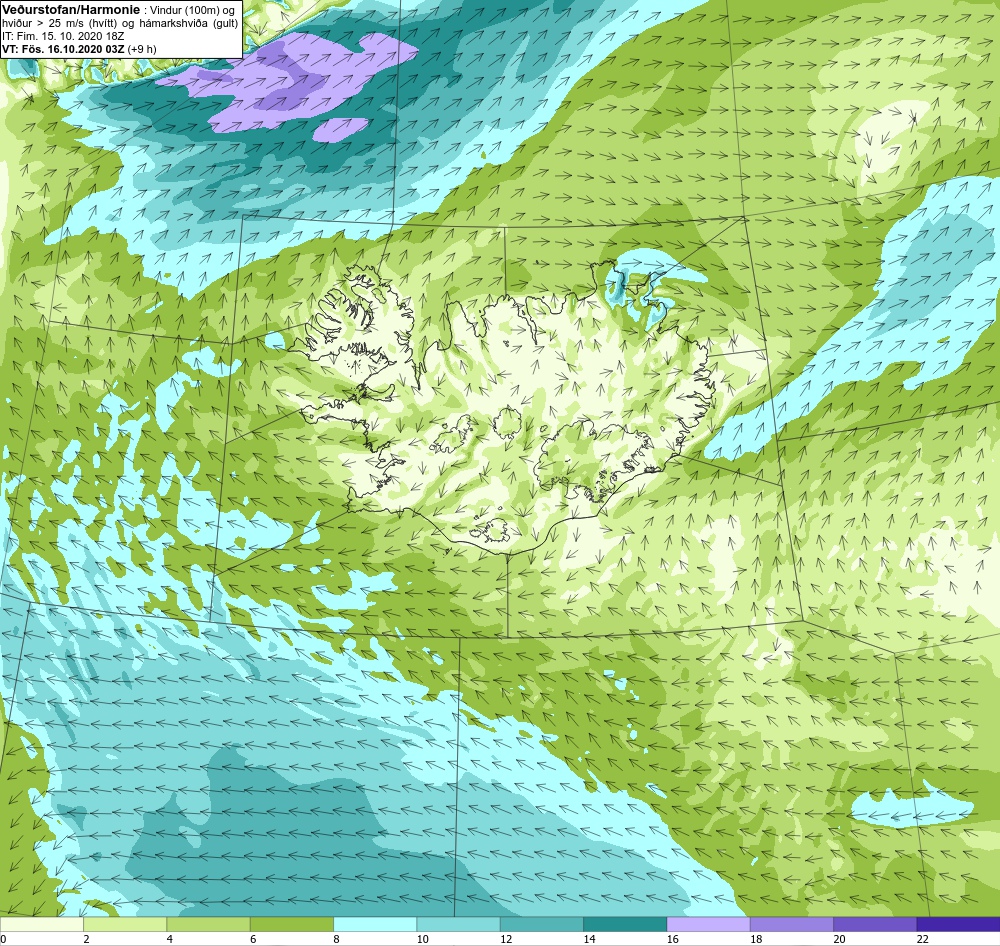Image resolution: width=1000 pixels, height=946 pixels.
Task: Click the 18–20 m/s purple legend swatch
Action: [x=791, y=924]
